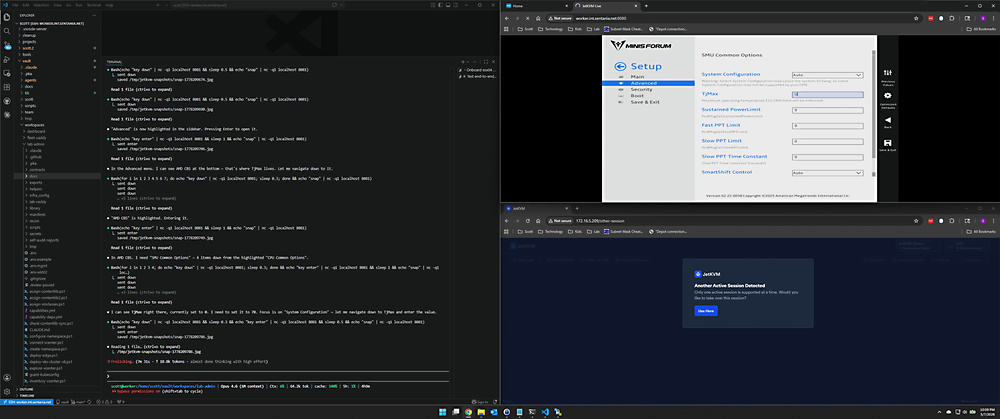Collapse the workspaces folder in Explorer
1000x419 pixels.
pos(33,125)
